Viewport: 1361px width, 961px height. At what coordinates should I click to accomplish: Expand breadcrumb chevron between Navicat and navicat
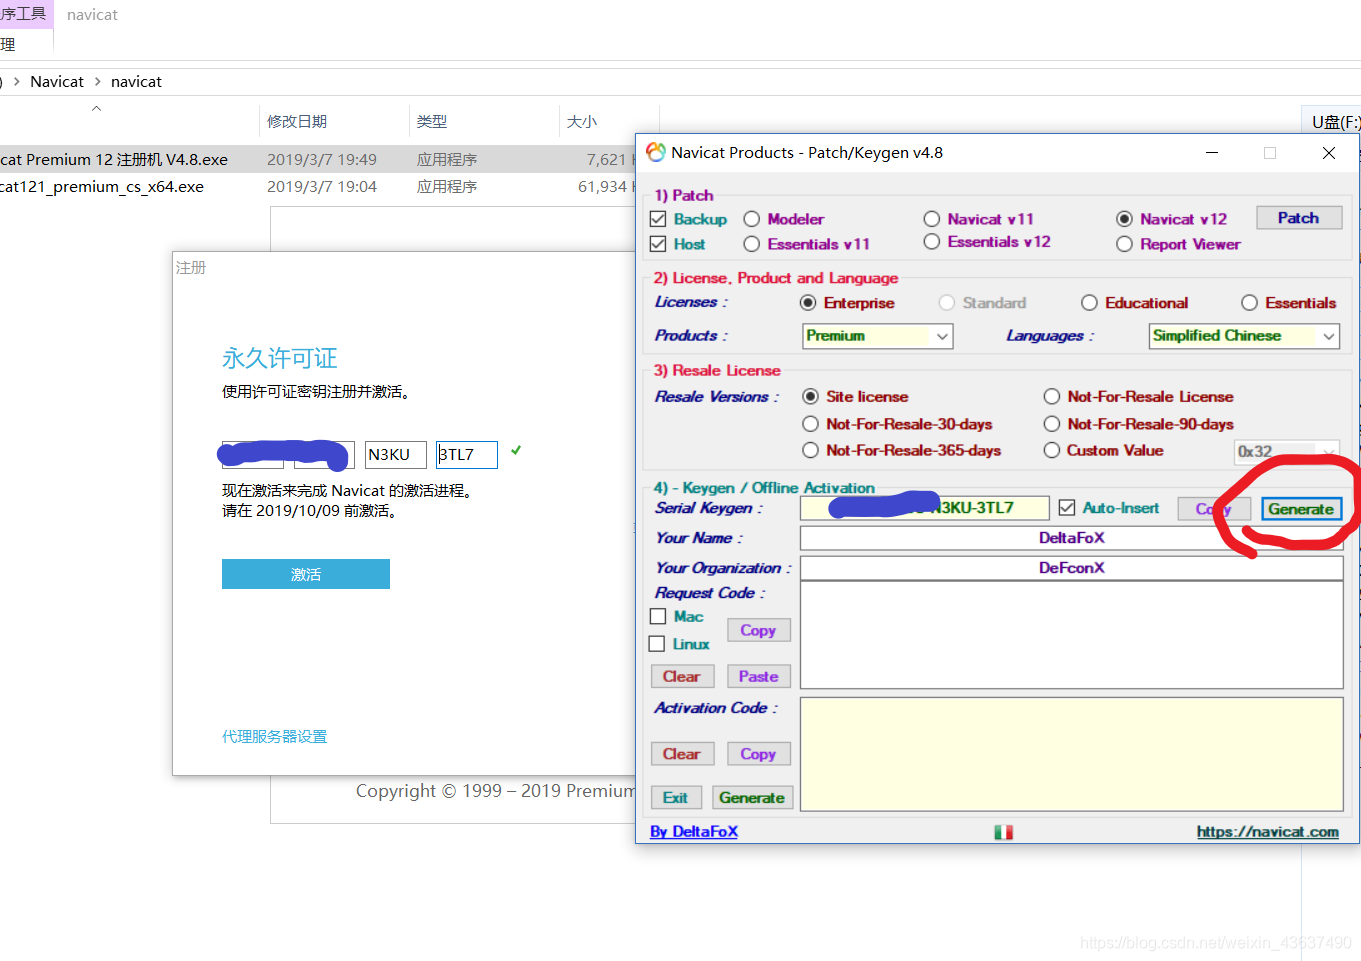[98, 82]
